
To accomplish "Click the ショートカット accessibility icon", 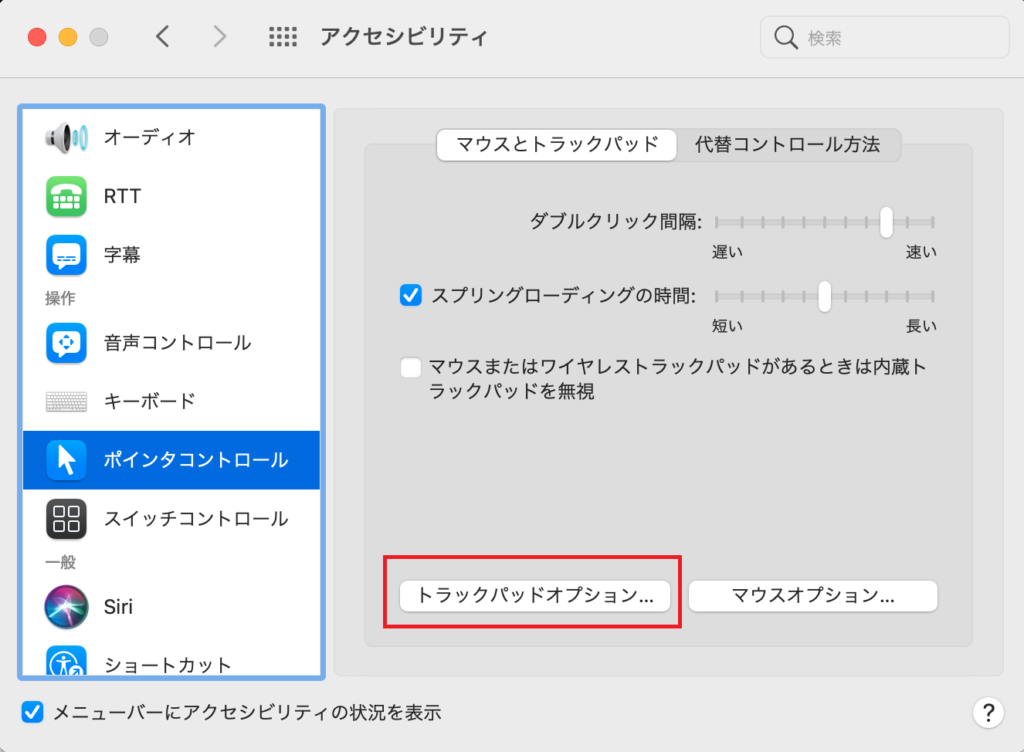I will pyautogui.click(x=66, y=661).
